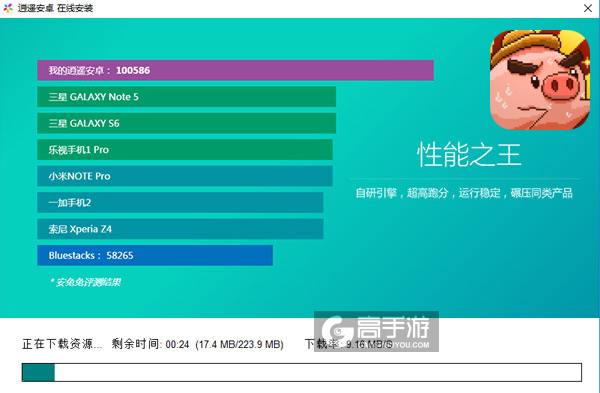
Task: Select the purple 我的逍遥安卓 100586 bar
Action: pyautogui.click(x=235, y=70)
